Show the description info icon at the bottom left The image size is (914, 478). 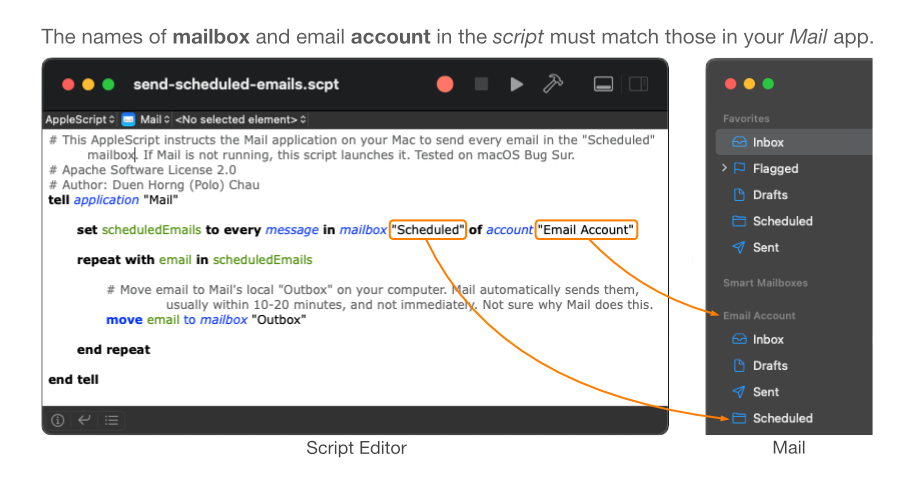click(x=57, y=420)
